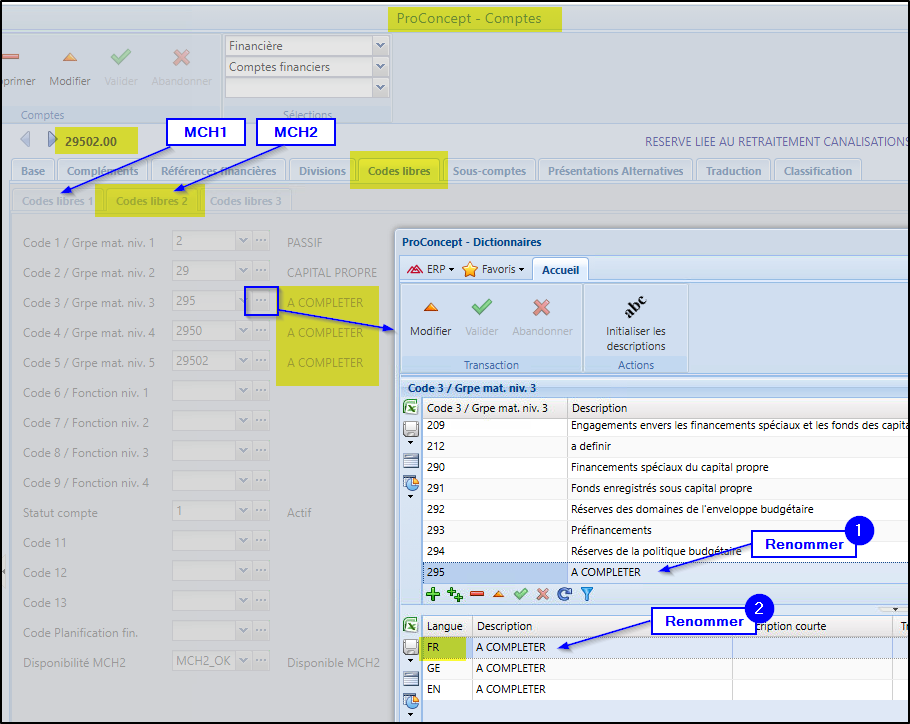Click the green plus add-row icon
Image resolution: width=910 pixels, height=724 pixels.
[x=433, y=594]
